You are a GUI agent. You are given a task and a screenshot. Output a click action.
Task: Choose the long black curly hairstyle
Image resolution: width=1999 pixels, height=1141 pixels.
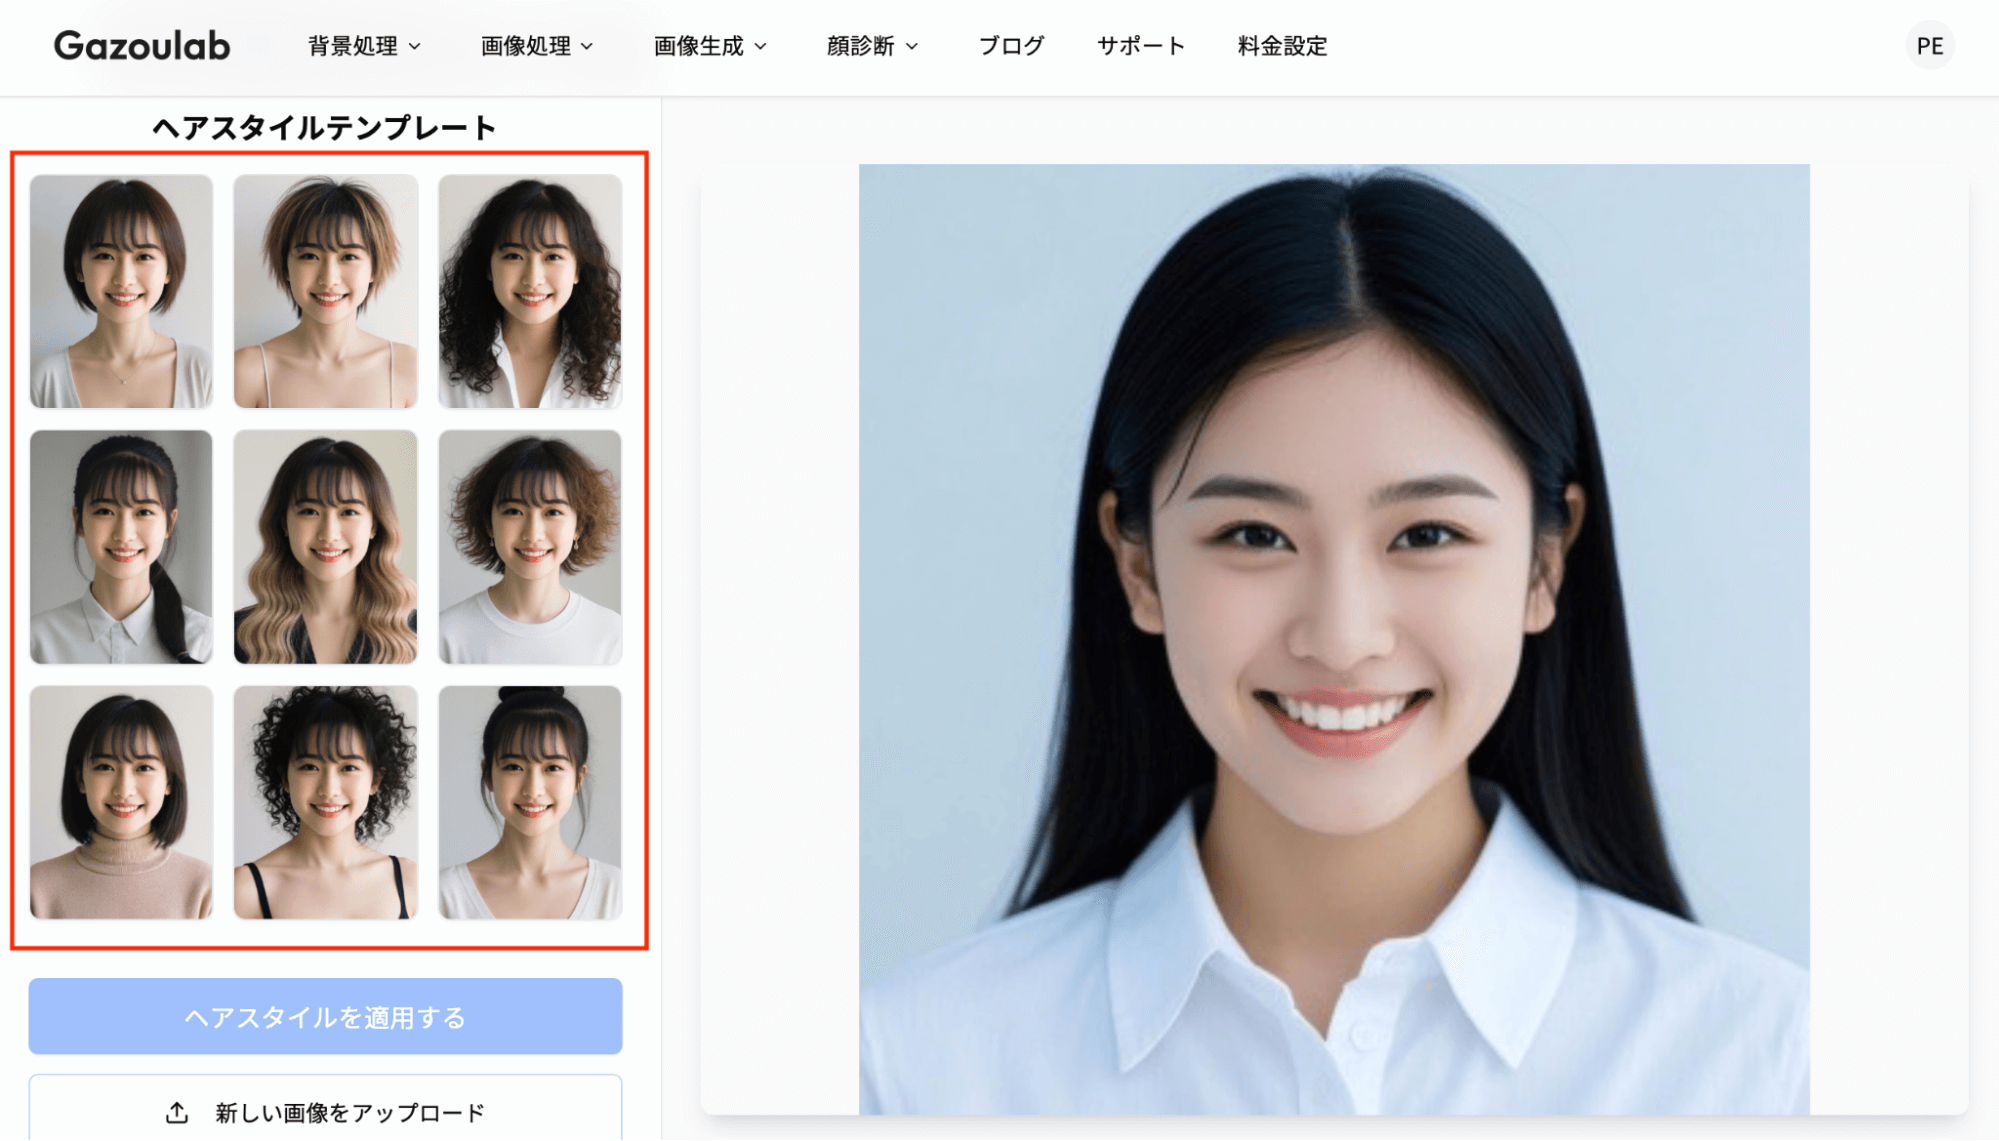(x=530, y=291)
